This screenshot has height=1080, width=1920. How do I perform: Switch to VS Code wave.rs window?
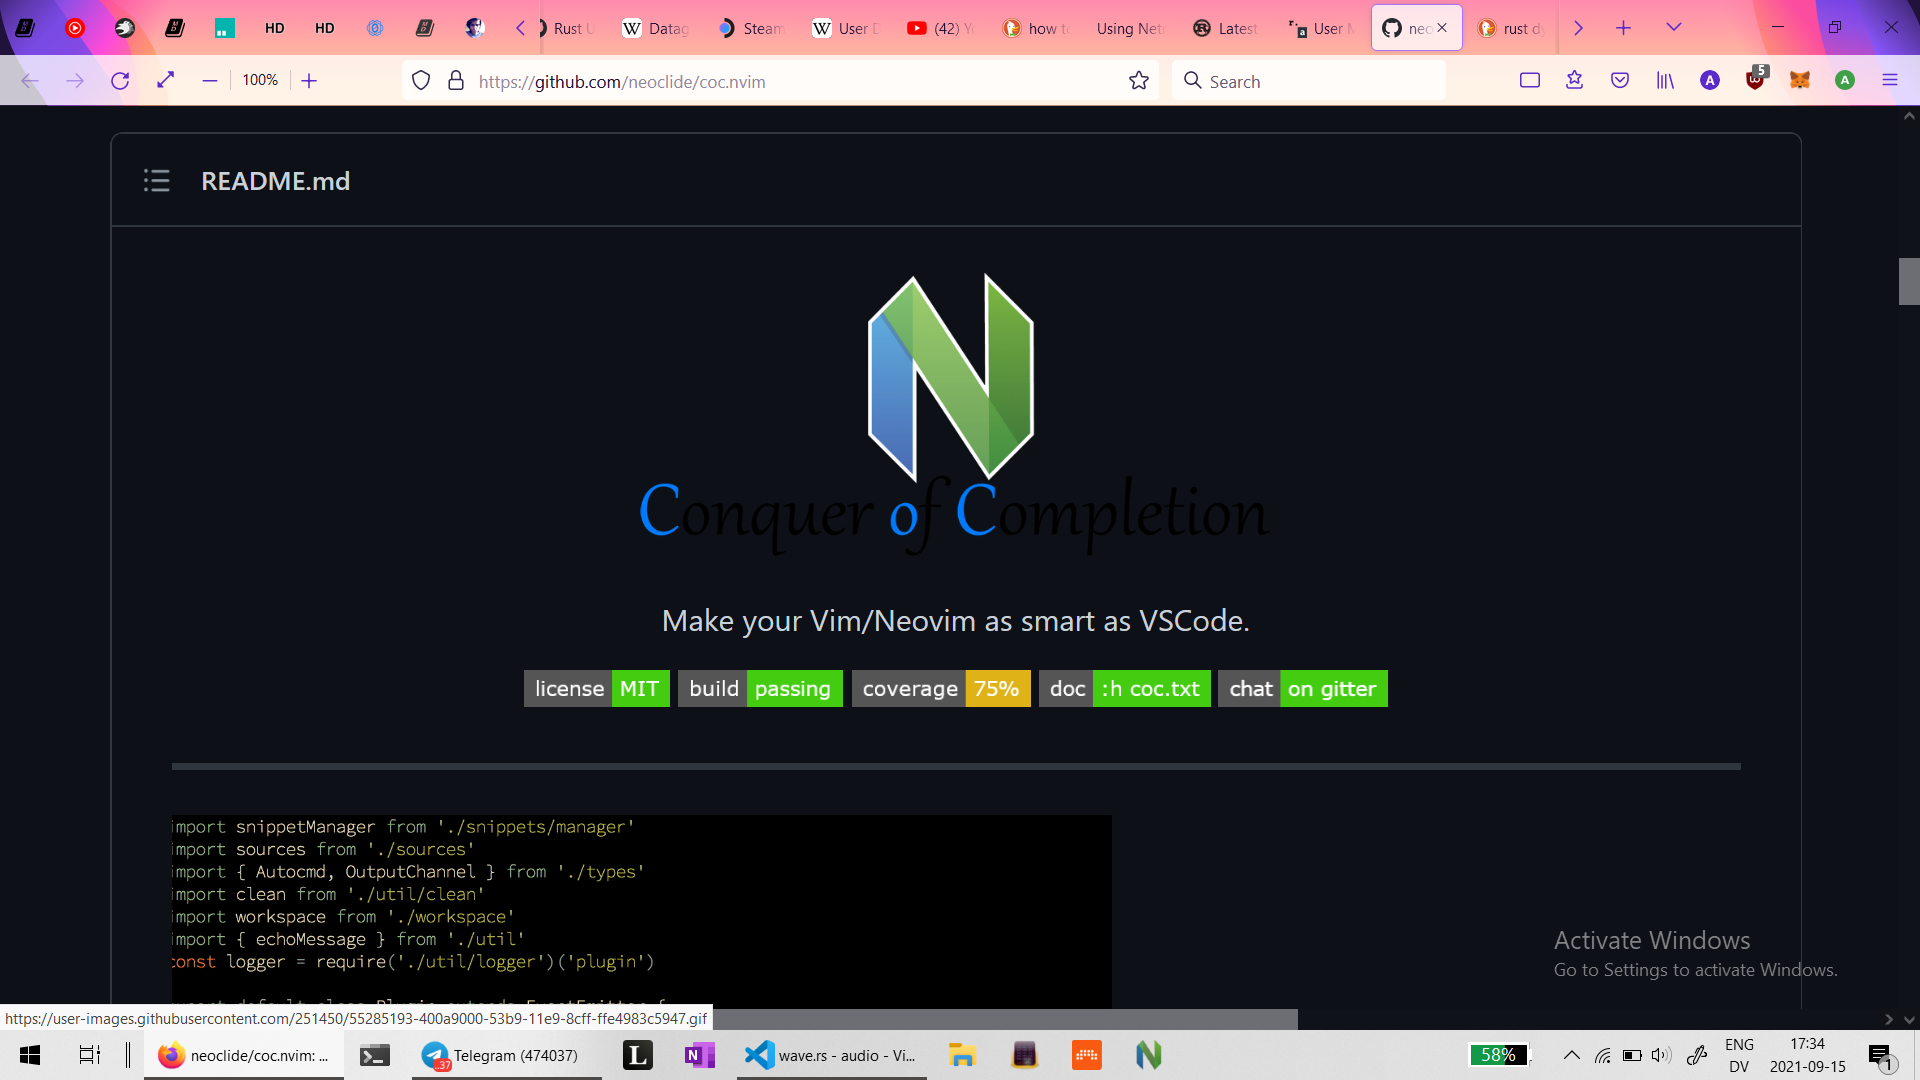click(x=832, y=1055)
